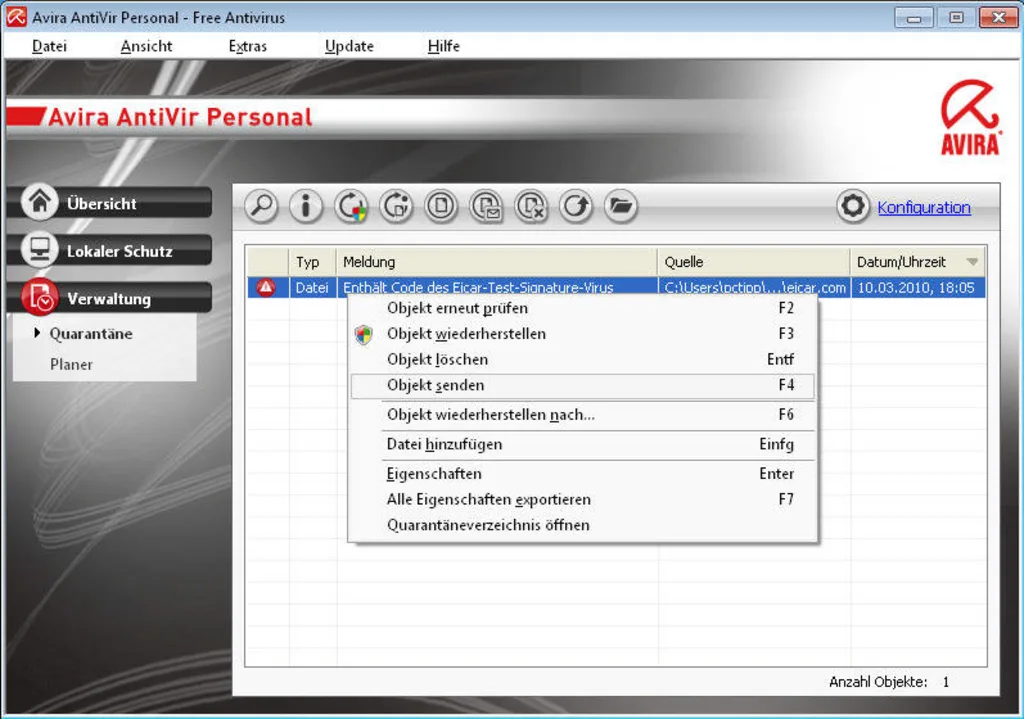The height and width of the screenshot is (719, 1024).
Task: Click the Datum/Uhrzeit column sort arrow
Action: tap(972, 262)
